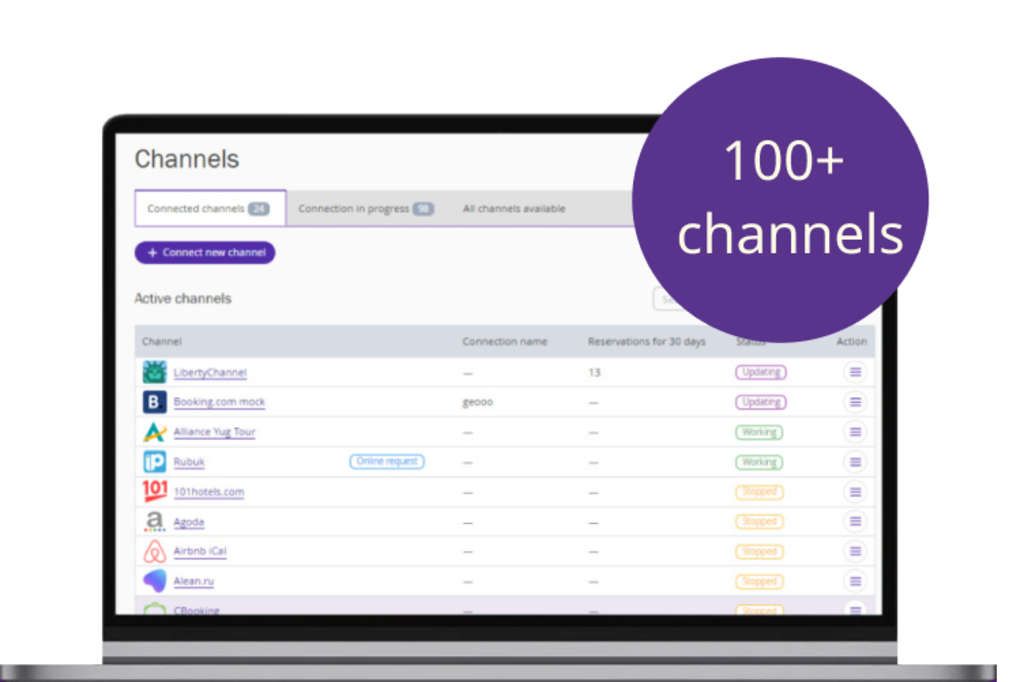Click the Updating status badge for LibertyChannel
Viewport: 1024px width, 682px height.
pos(759,371)
